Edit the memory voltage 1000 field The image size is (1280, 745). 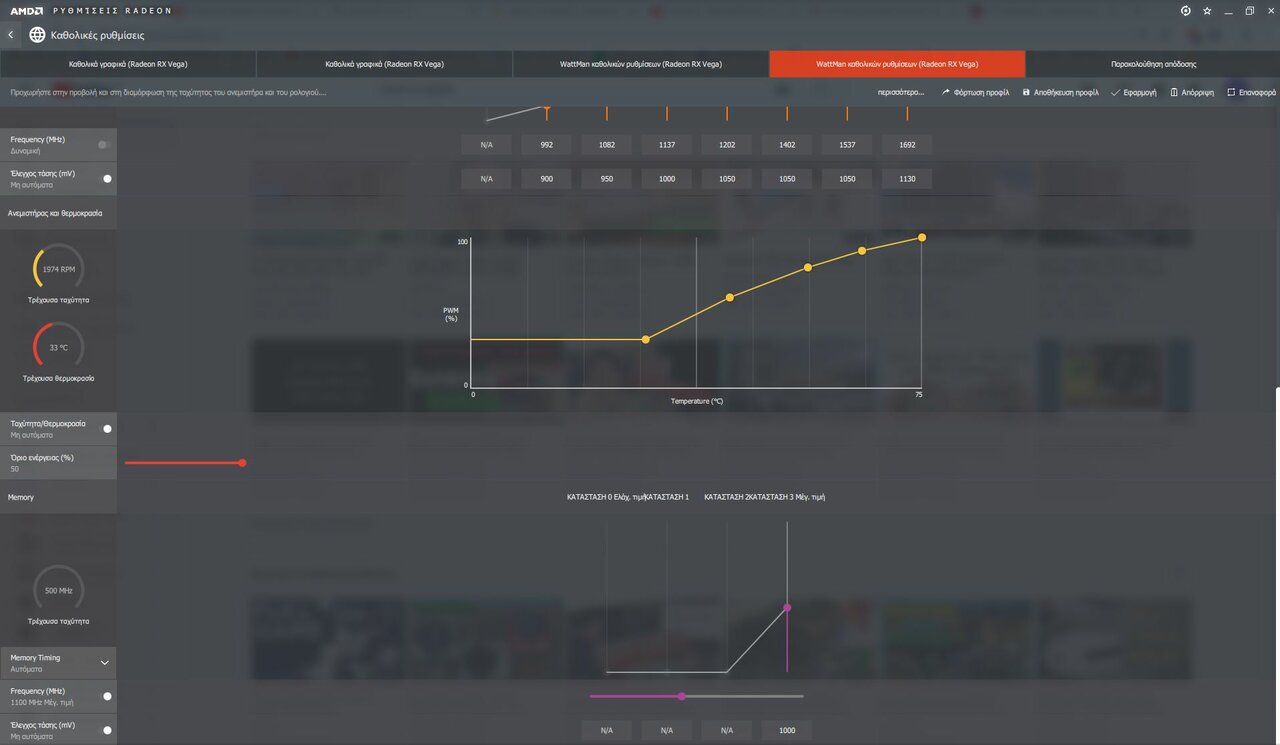point(787,730)
